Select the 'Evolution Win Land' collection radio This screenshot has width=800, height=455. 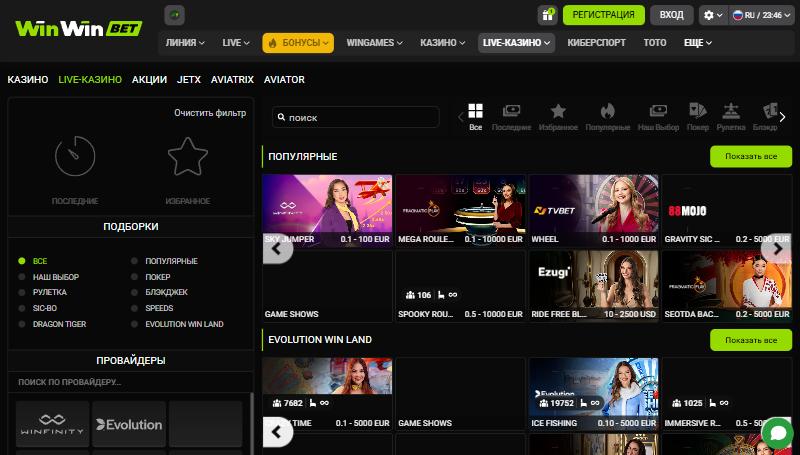pyautogui.click(x=134, y=324)
